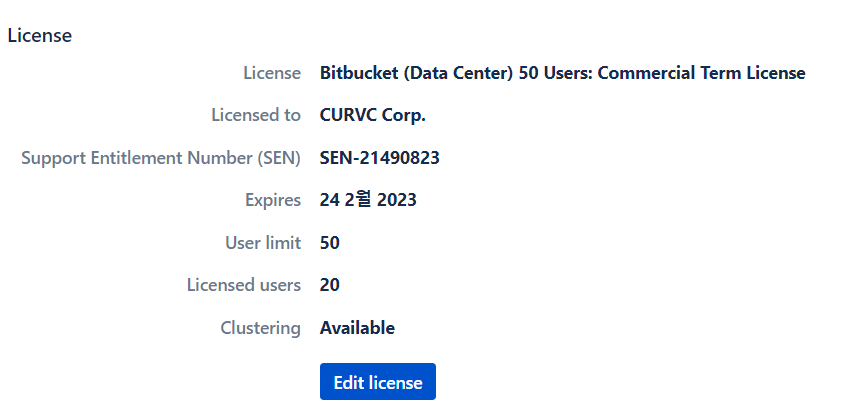865x412 pixels.
Task: Select the expiry date '24 2월 2023'
Action: click(x=368, y=200)
